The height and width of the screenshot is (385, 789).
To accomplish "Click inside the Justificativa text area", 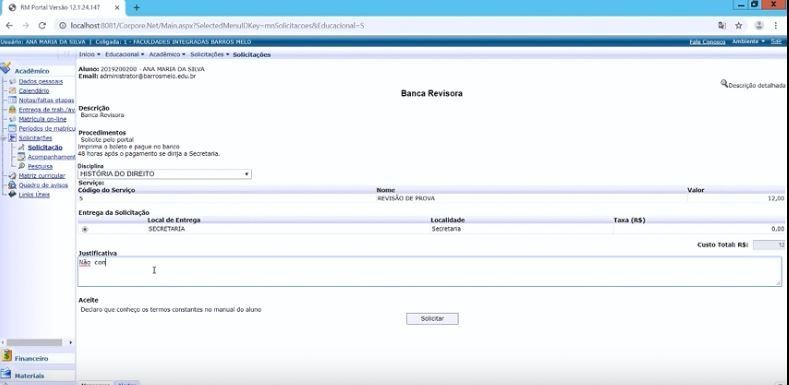I will (x=430, y=272).
